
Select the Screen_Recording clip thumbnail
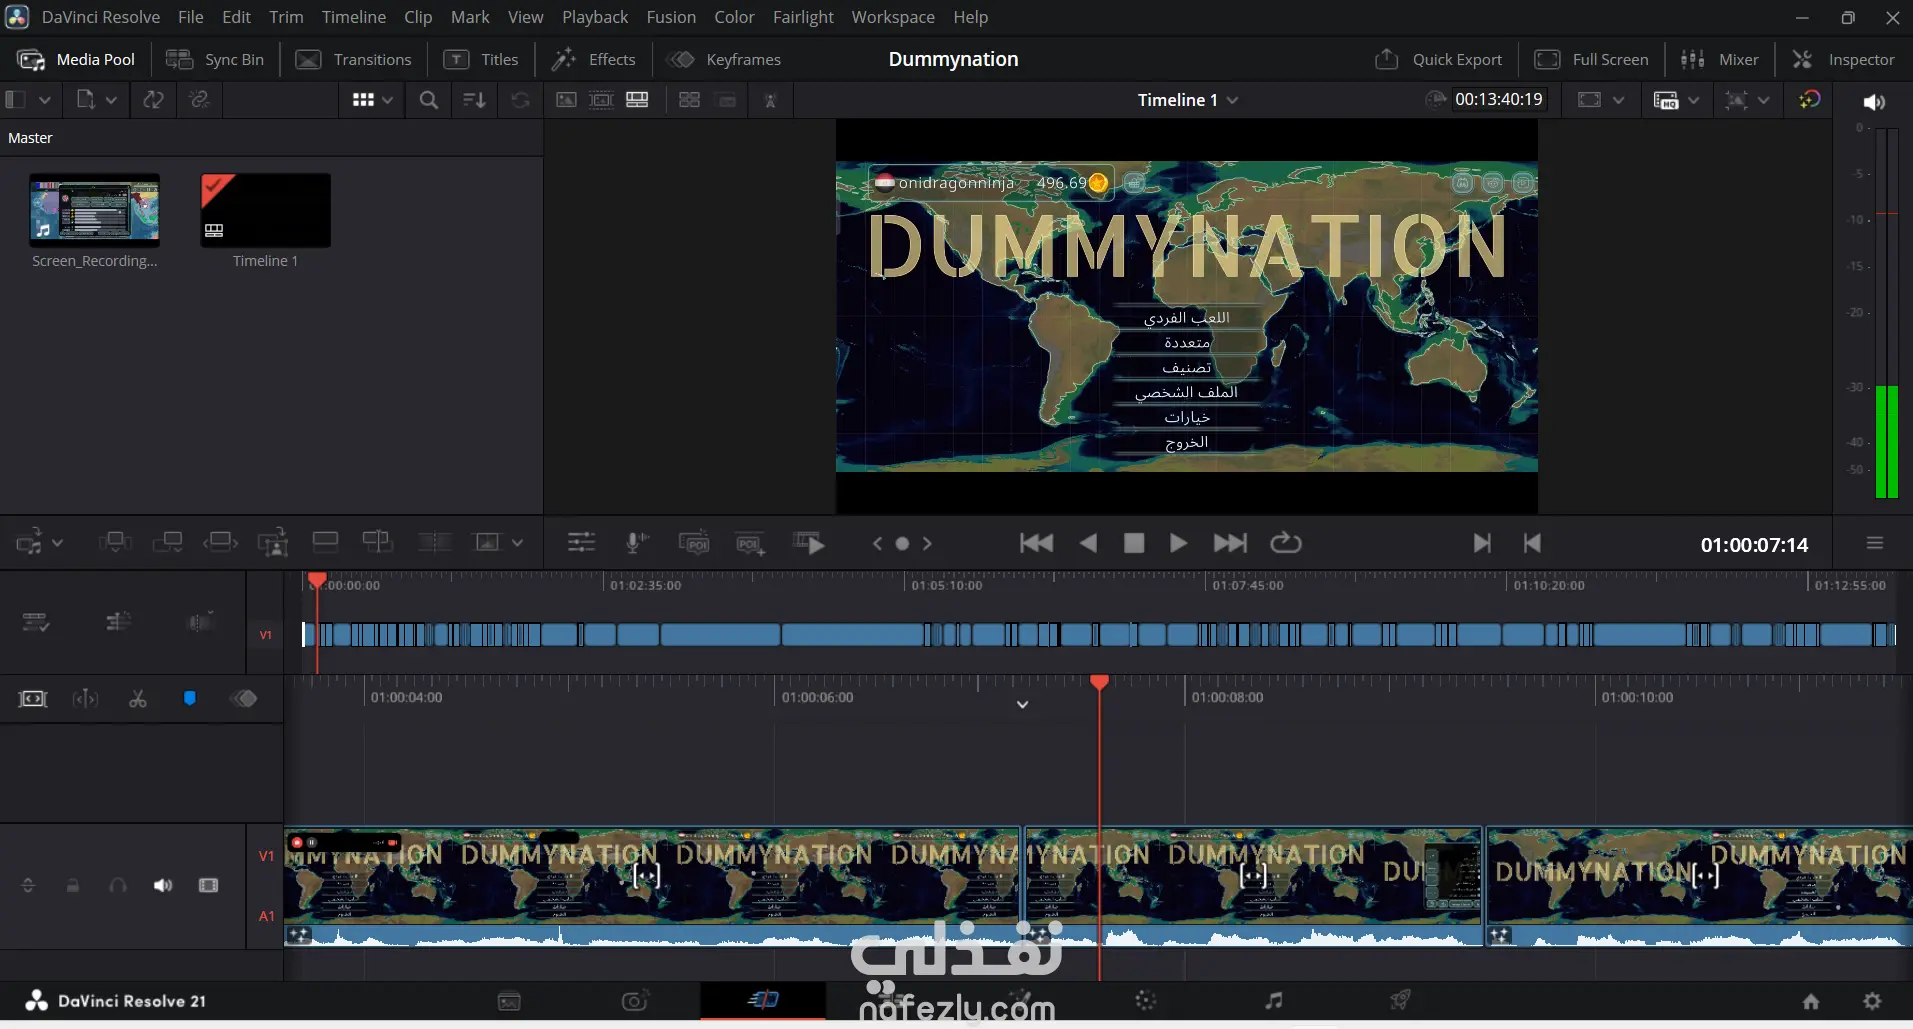(x=94, y=211)
